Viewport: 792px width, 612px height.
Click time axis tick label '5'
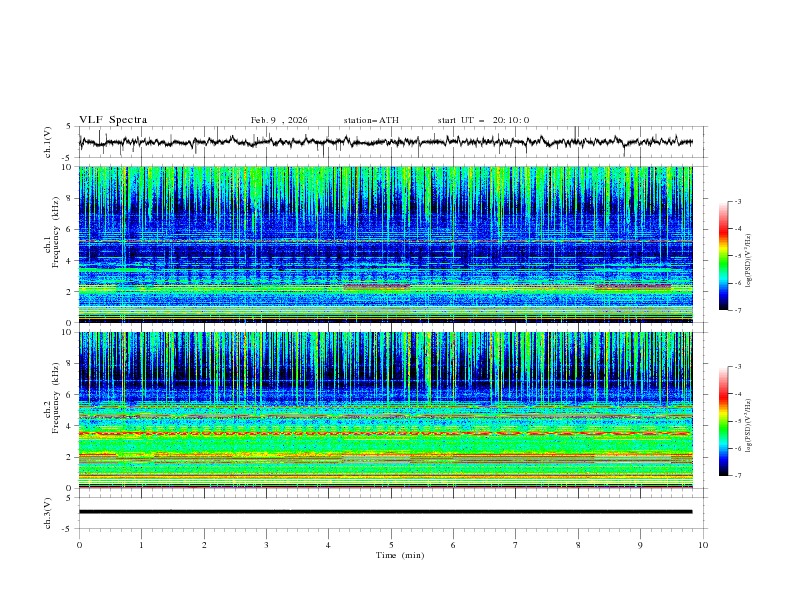(391, 545)
